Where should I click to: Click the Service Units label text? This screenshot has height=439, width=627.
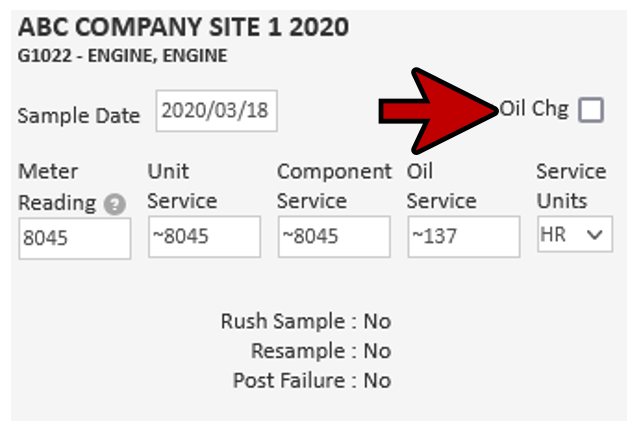coord(571,186)
